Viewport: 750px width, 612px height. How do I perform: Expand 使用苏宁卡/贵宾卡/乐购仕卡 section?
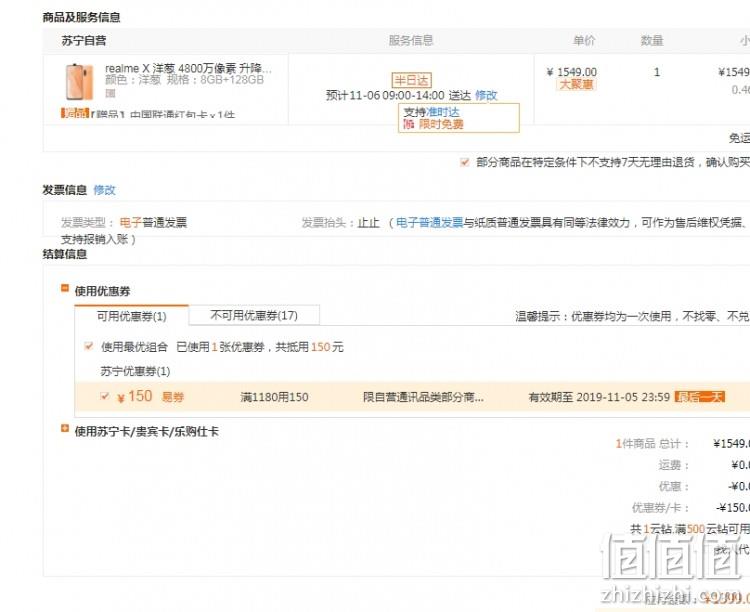click(65, 428)
